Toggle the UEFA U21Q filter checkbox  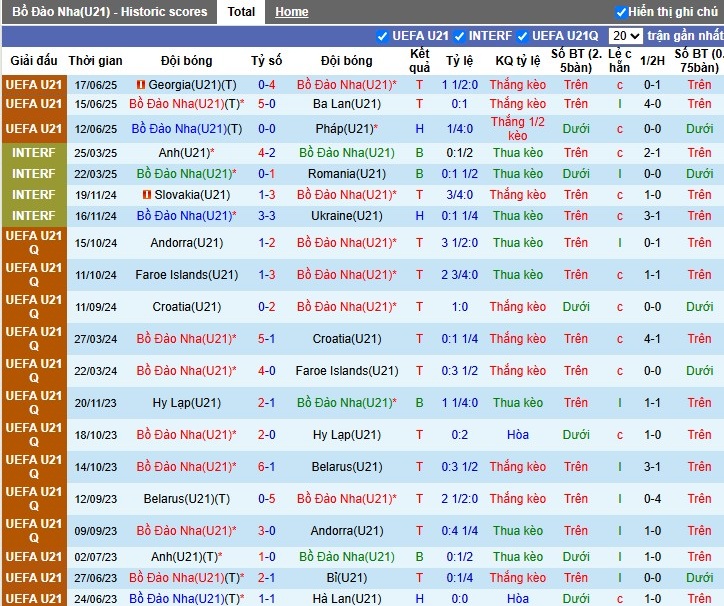coord(522,36)
